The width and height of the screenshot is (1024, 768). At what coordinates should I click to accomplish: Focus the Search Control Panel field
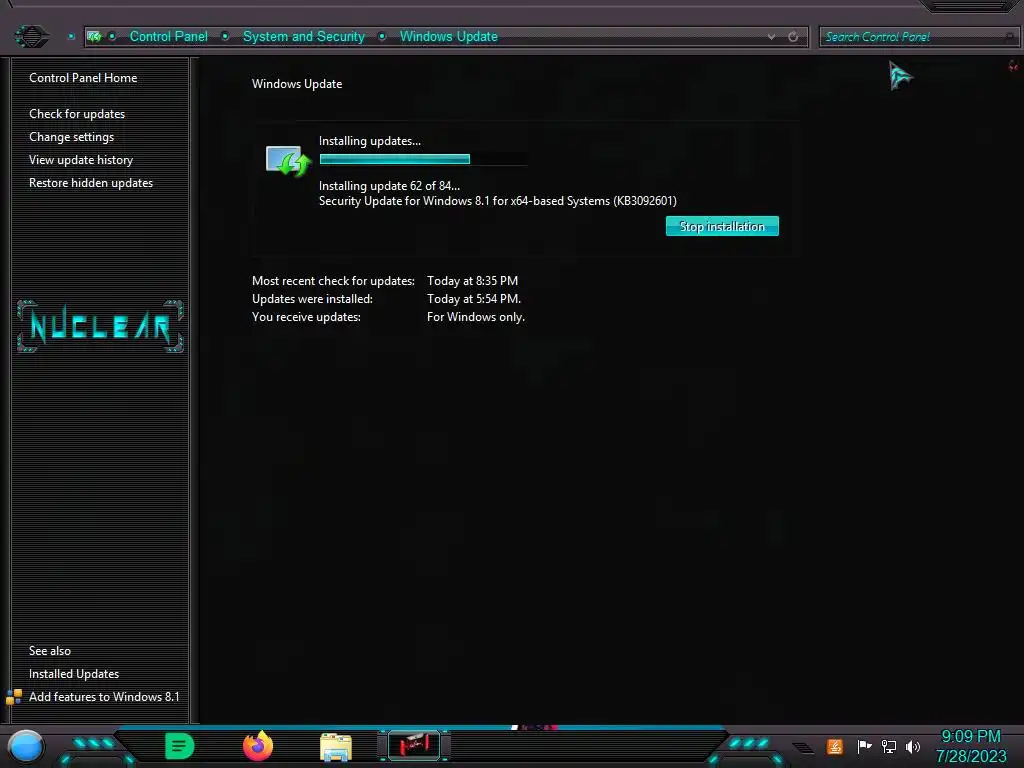(918, 37)
